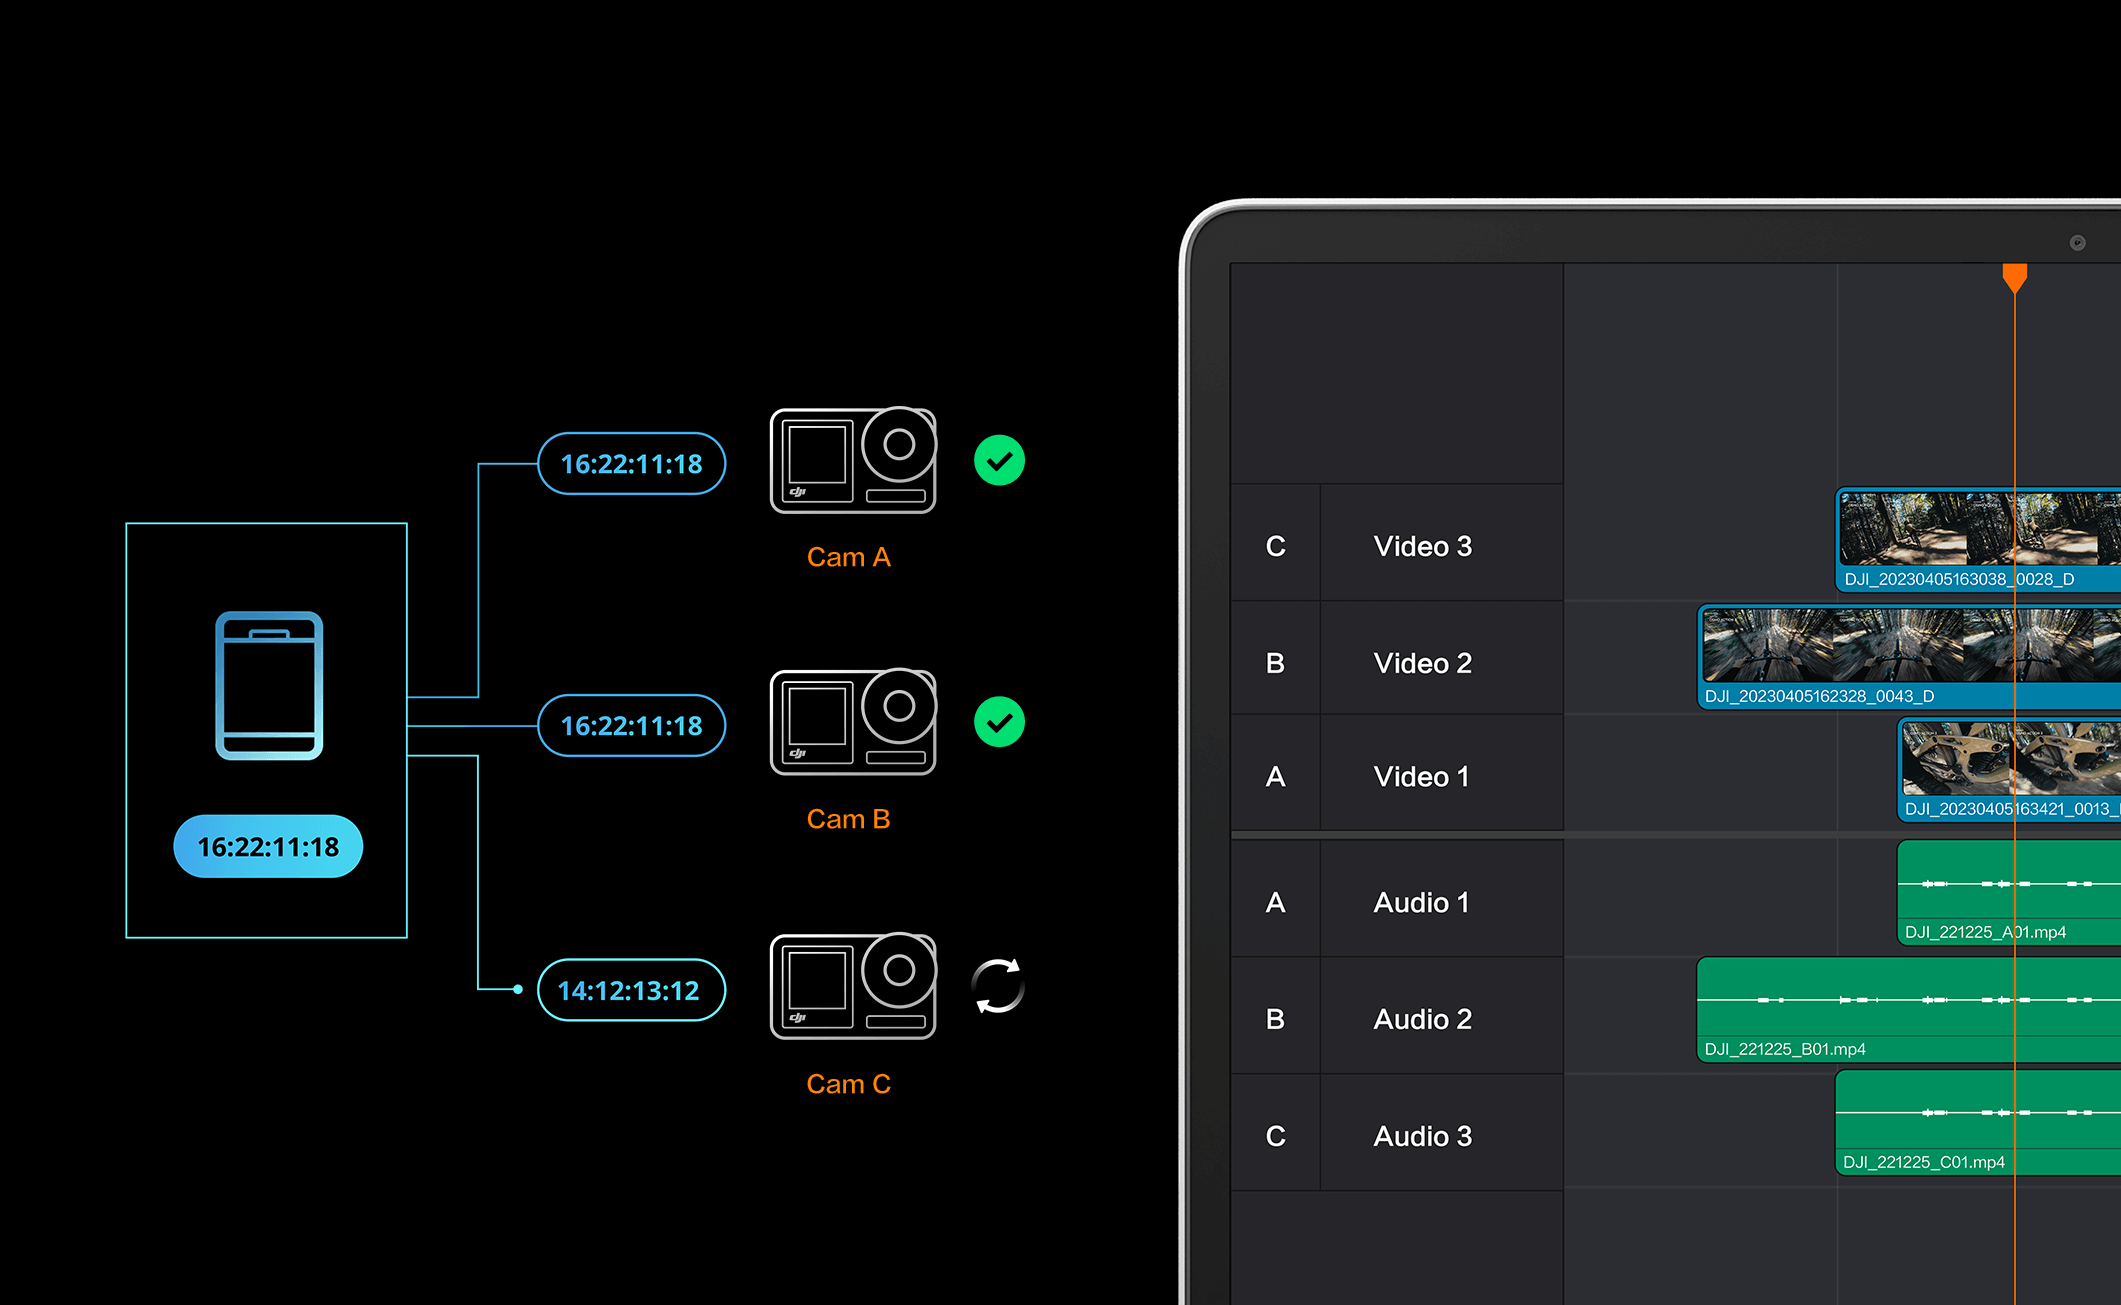Select the Video 3 track header
The width and height of the screenshot is (2121, 1305).
click(x=1422, y=546)
